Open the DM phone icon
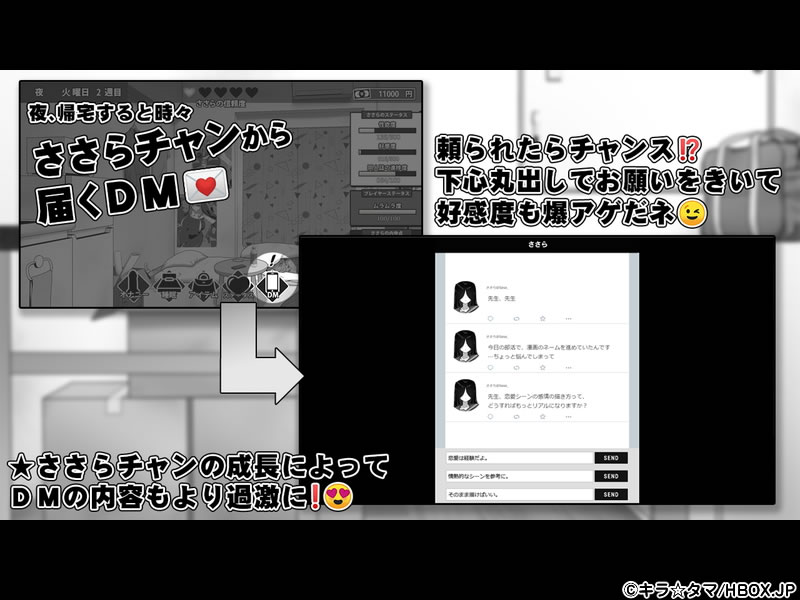 click(x=273, y=286)
